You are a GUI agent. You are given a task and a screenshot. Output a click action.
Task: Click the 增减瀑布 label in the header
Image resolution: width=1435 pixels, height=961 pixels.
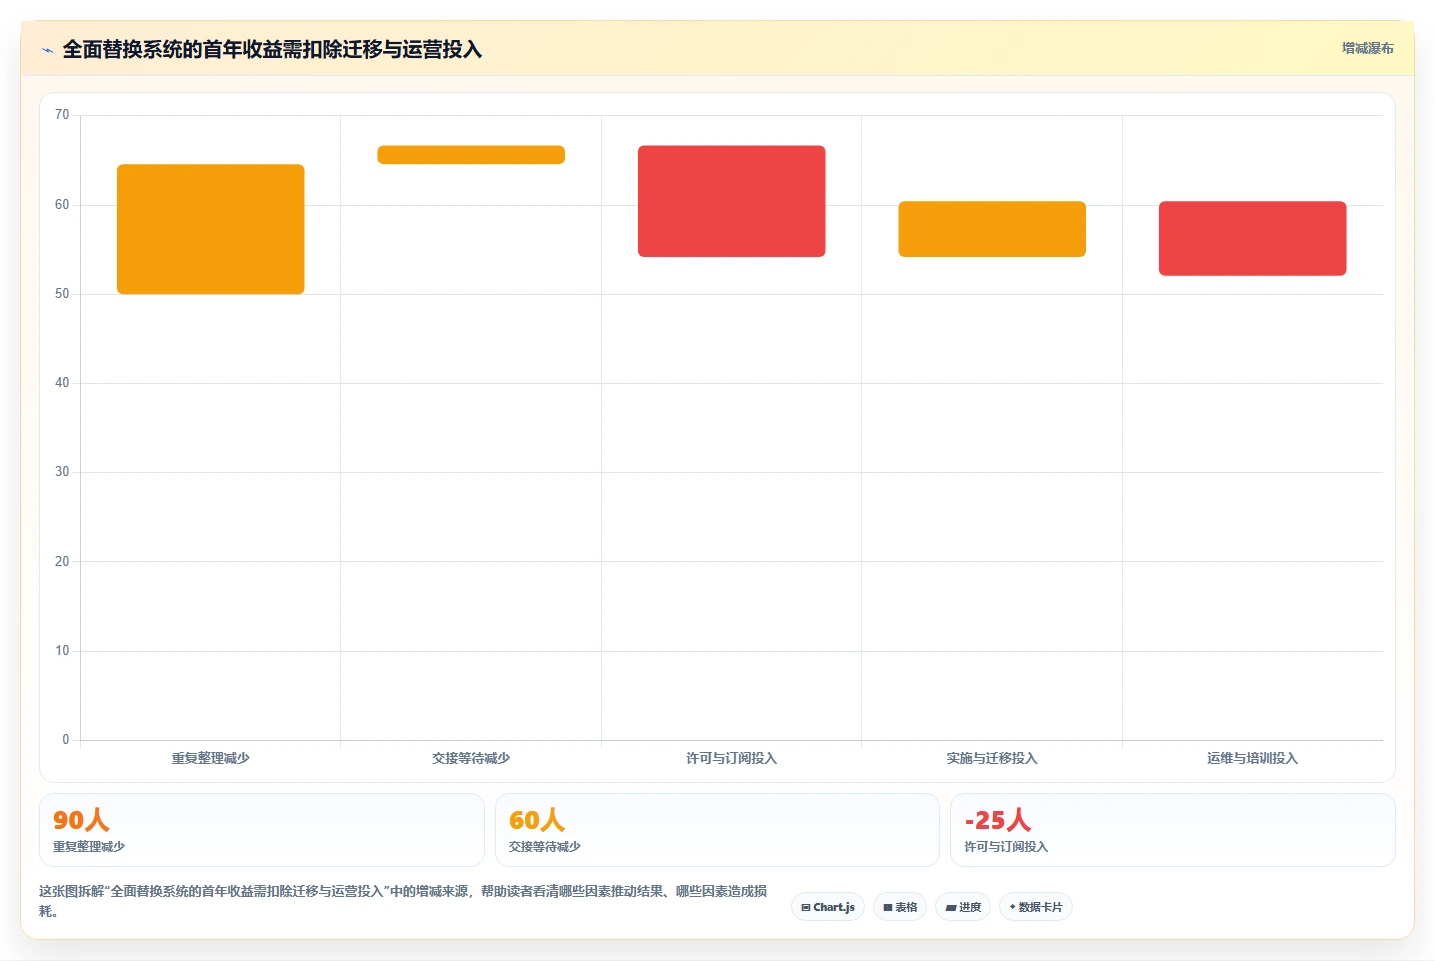click(1367, 48)
